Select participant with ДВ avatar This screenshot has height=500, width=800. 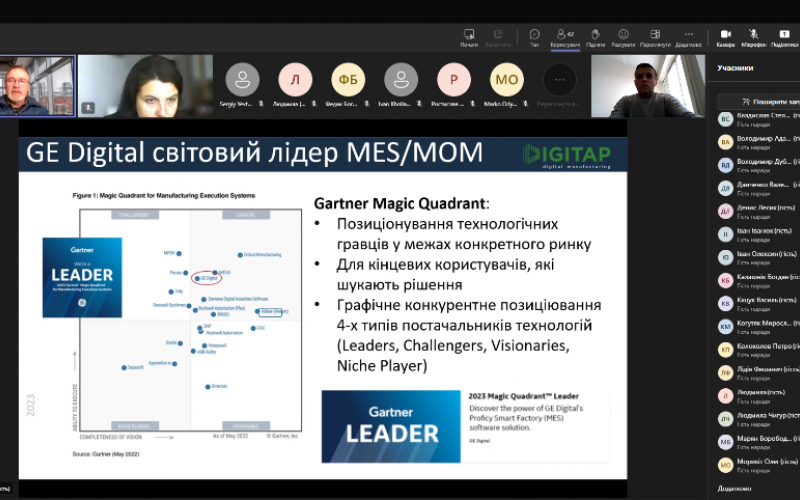(758, 188)
